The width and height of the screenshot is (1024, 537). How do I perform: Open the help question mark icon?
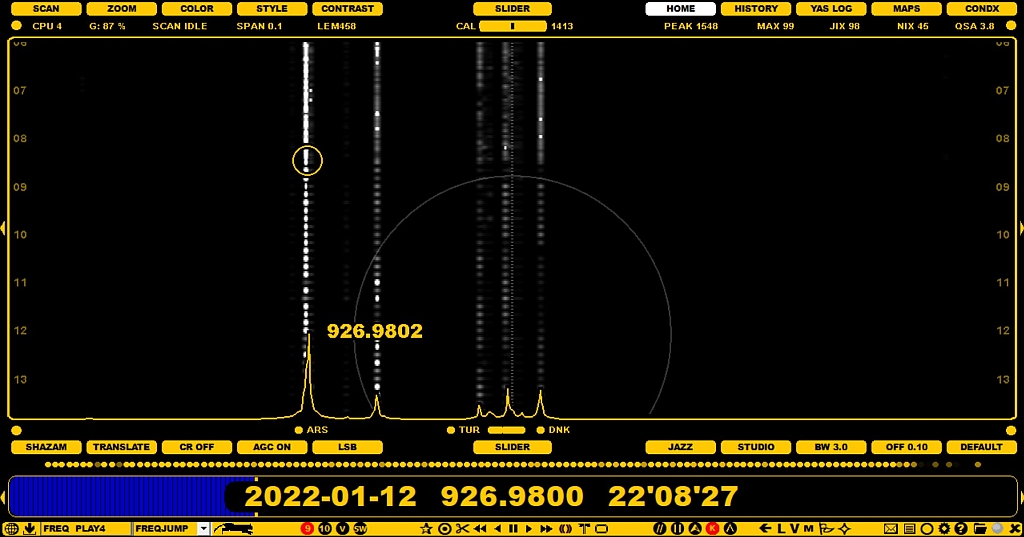pyautogui.click(x=960, y=528)
